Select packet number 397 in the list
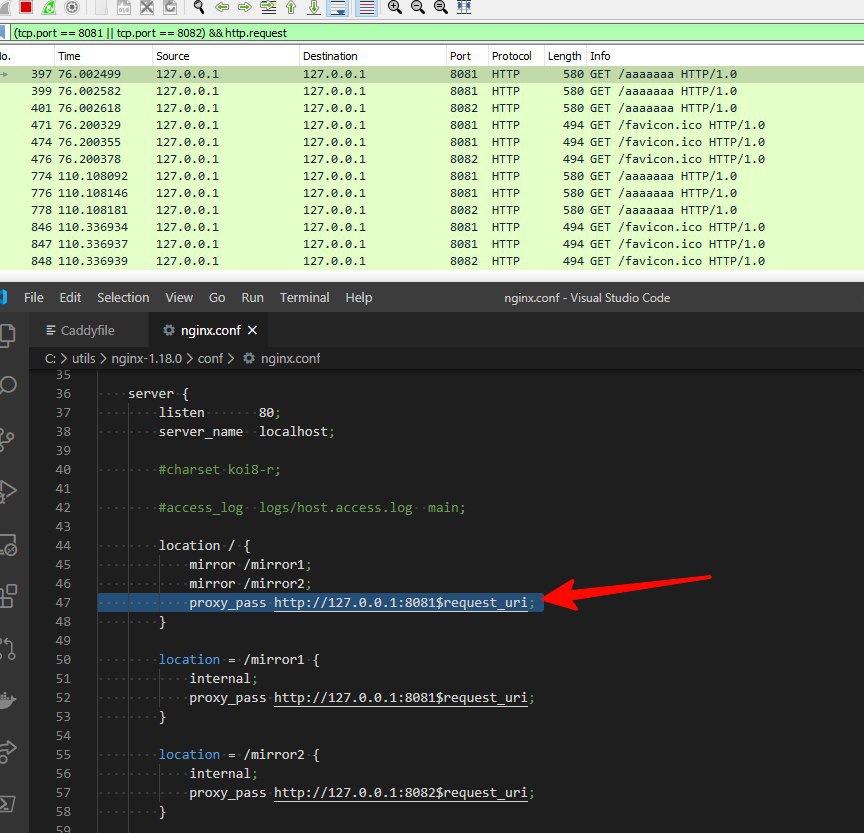 click(x=432, y=74)
